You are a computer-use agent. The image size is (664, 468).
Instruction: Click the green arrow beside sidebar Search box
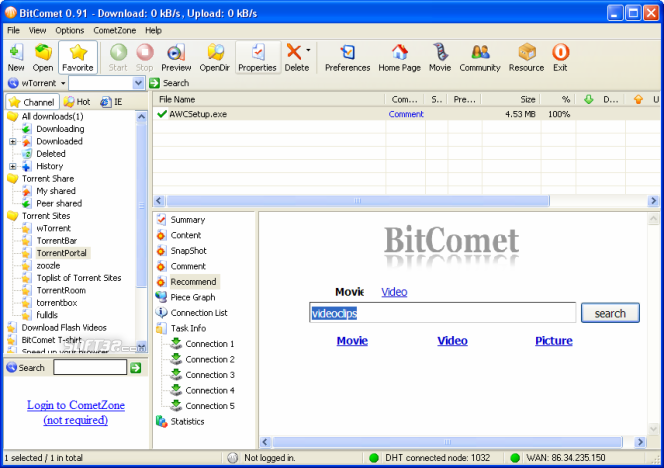136,368
